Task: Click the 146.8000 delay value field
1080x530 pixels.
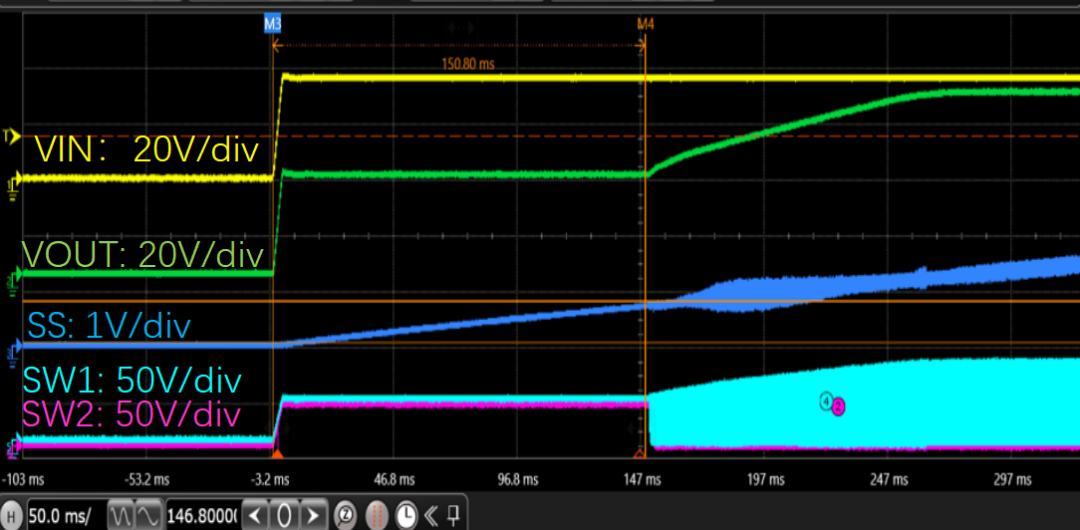Action: 204,516
